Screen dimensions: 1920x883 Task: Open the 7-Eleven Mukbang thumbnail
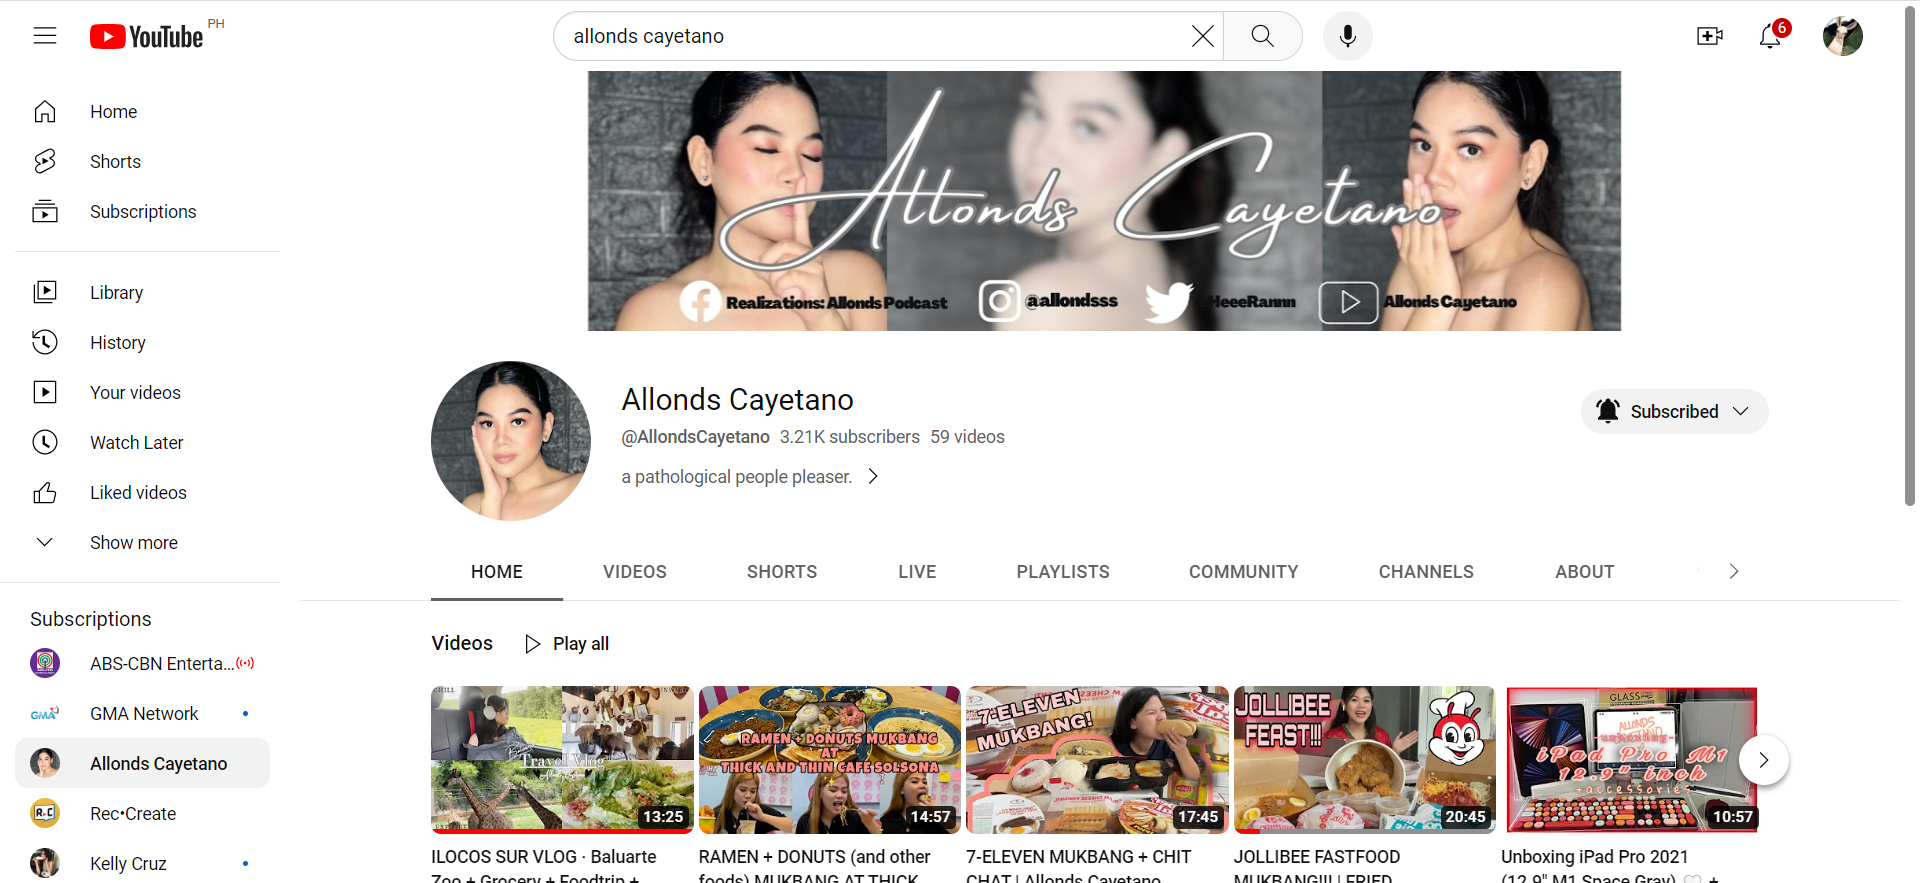point(1097,760)
